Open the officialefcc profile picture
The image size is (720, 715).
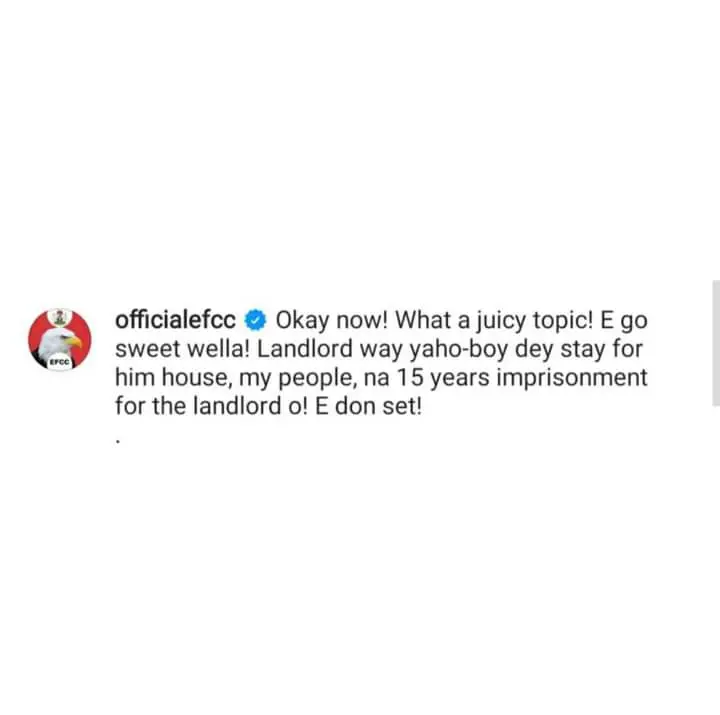(60, 339)
